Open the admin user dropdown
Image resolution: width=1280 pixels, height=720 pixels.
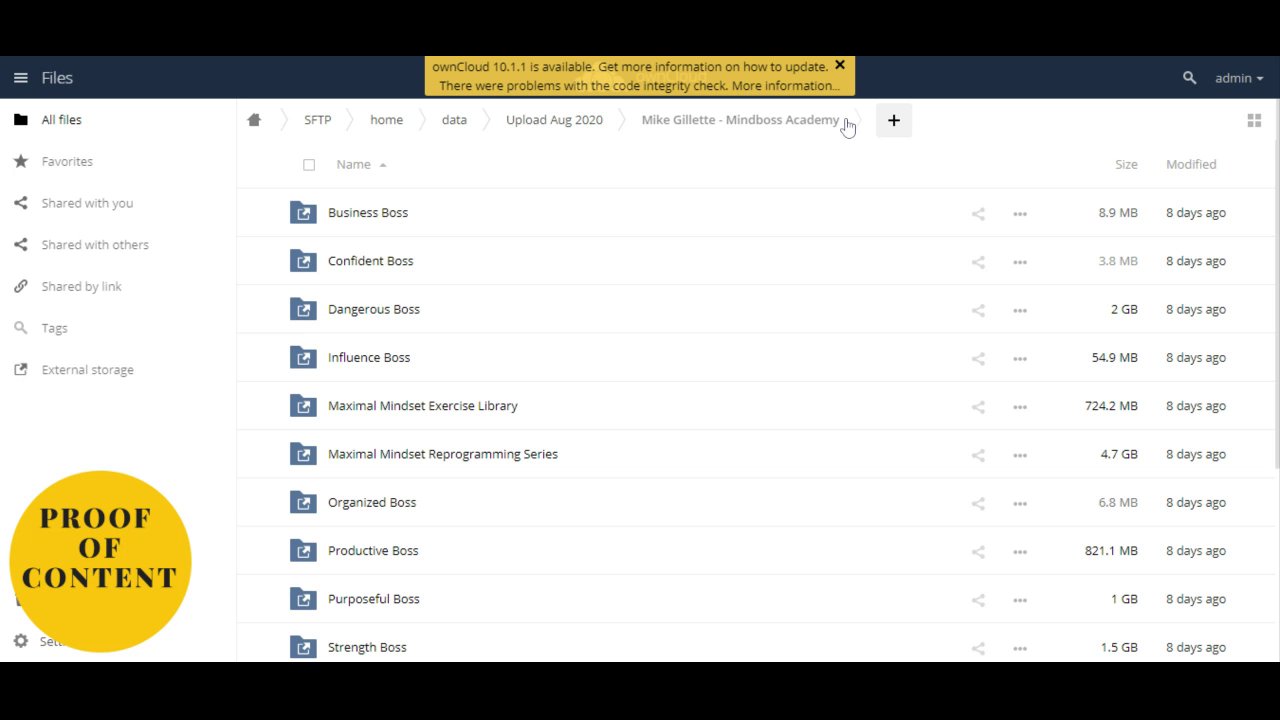[x=1239, y=78]
